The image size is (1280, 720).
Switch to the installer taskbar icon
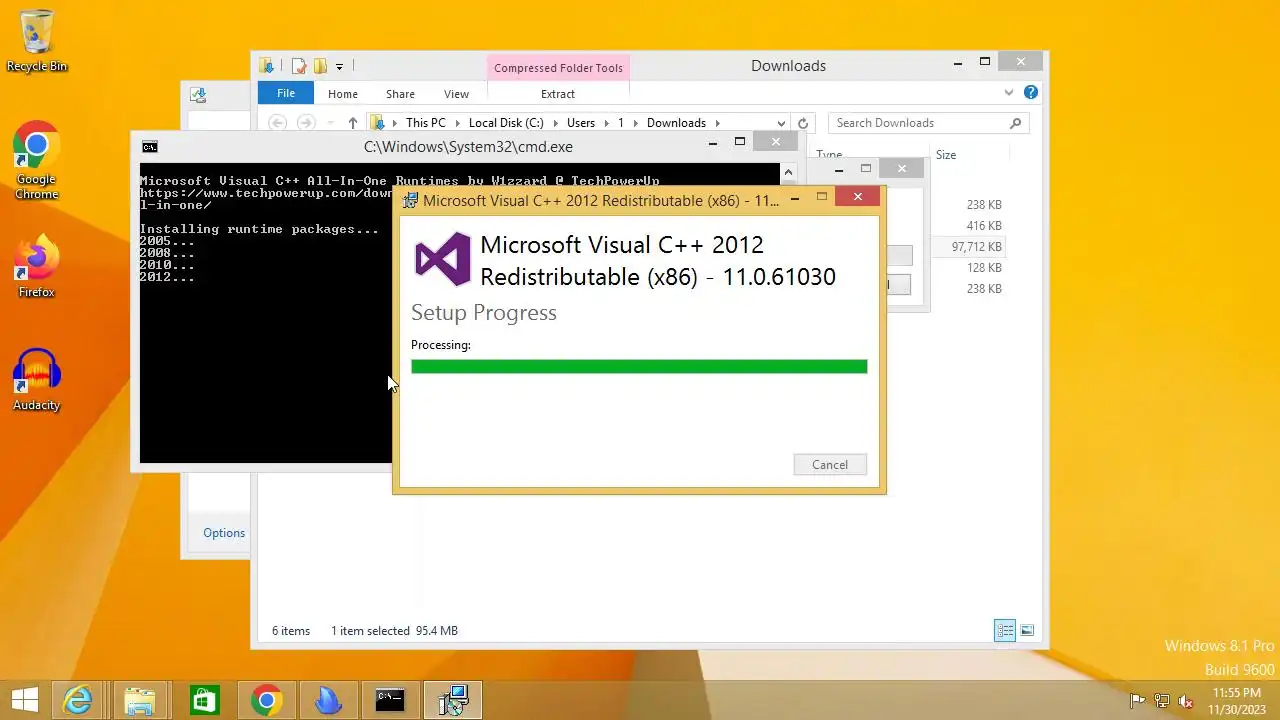[x=453, y=700]
